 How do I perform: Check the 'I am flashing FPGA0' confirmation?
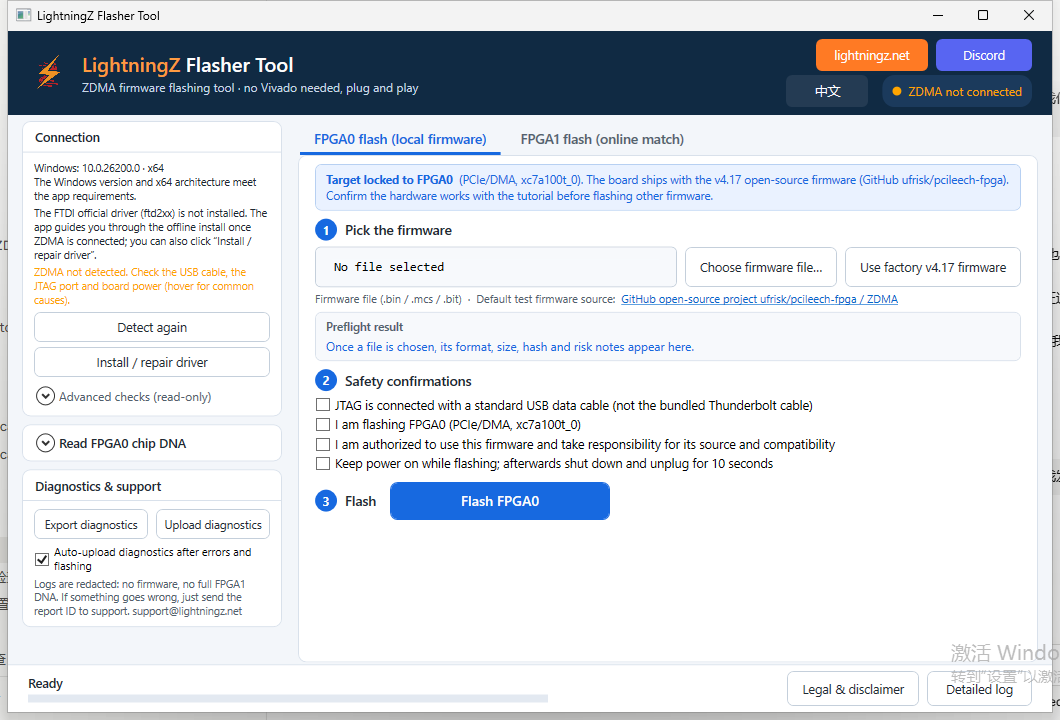[x=323, y=425]
